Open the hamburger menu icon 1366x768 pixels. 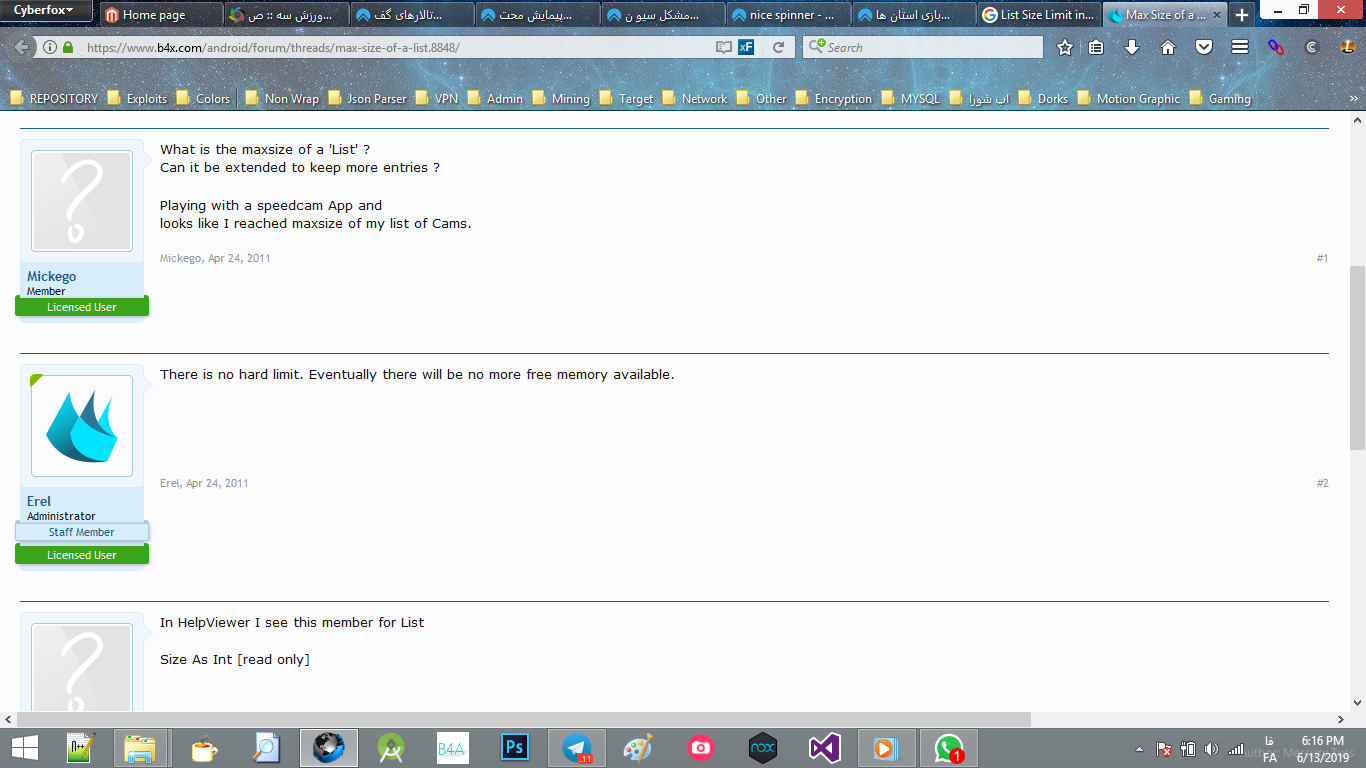[x=1240, y=47]
